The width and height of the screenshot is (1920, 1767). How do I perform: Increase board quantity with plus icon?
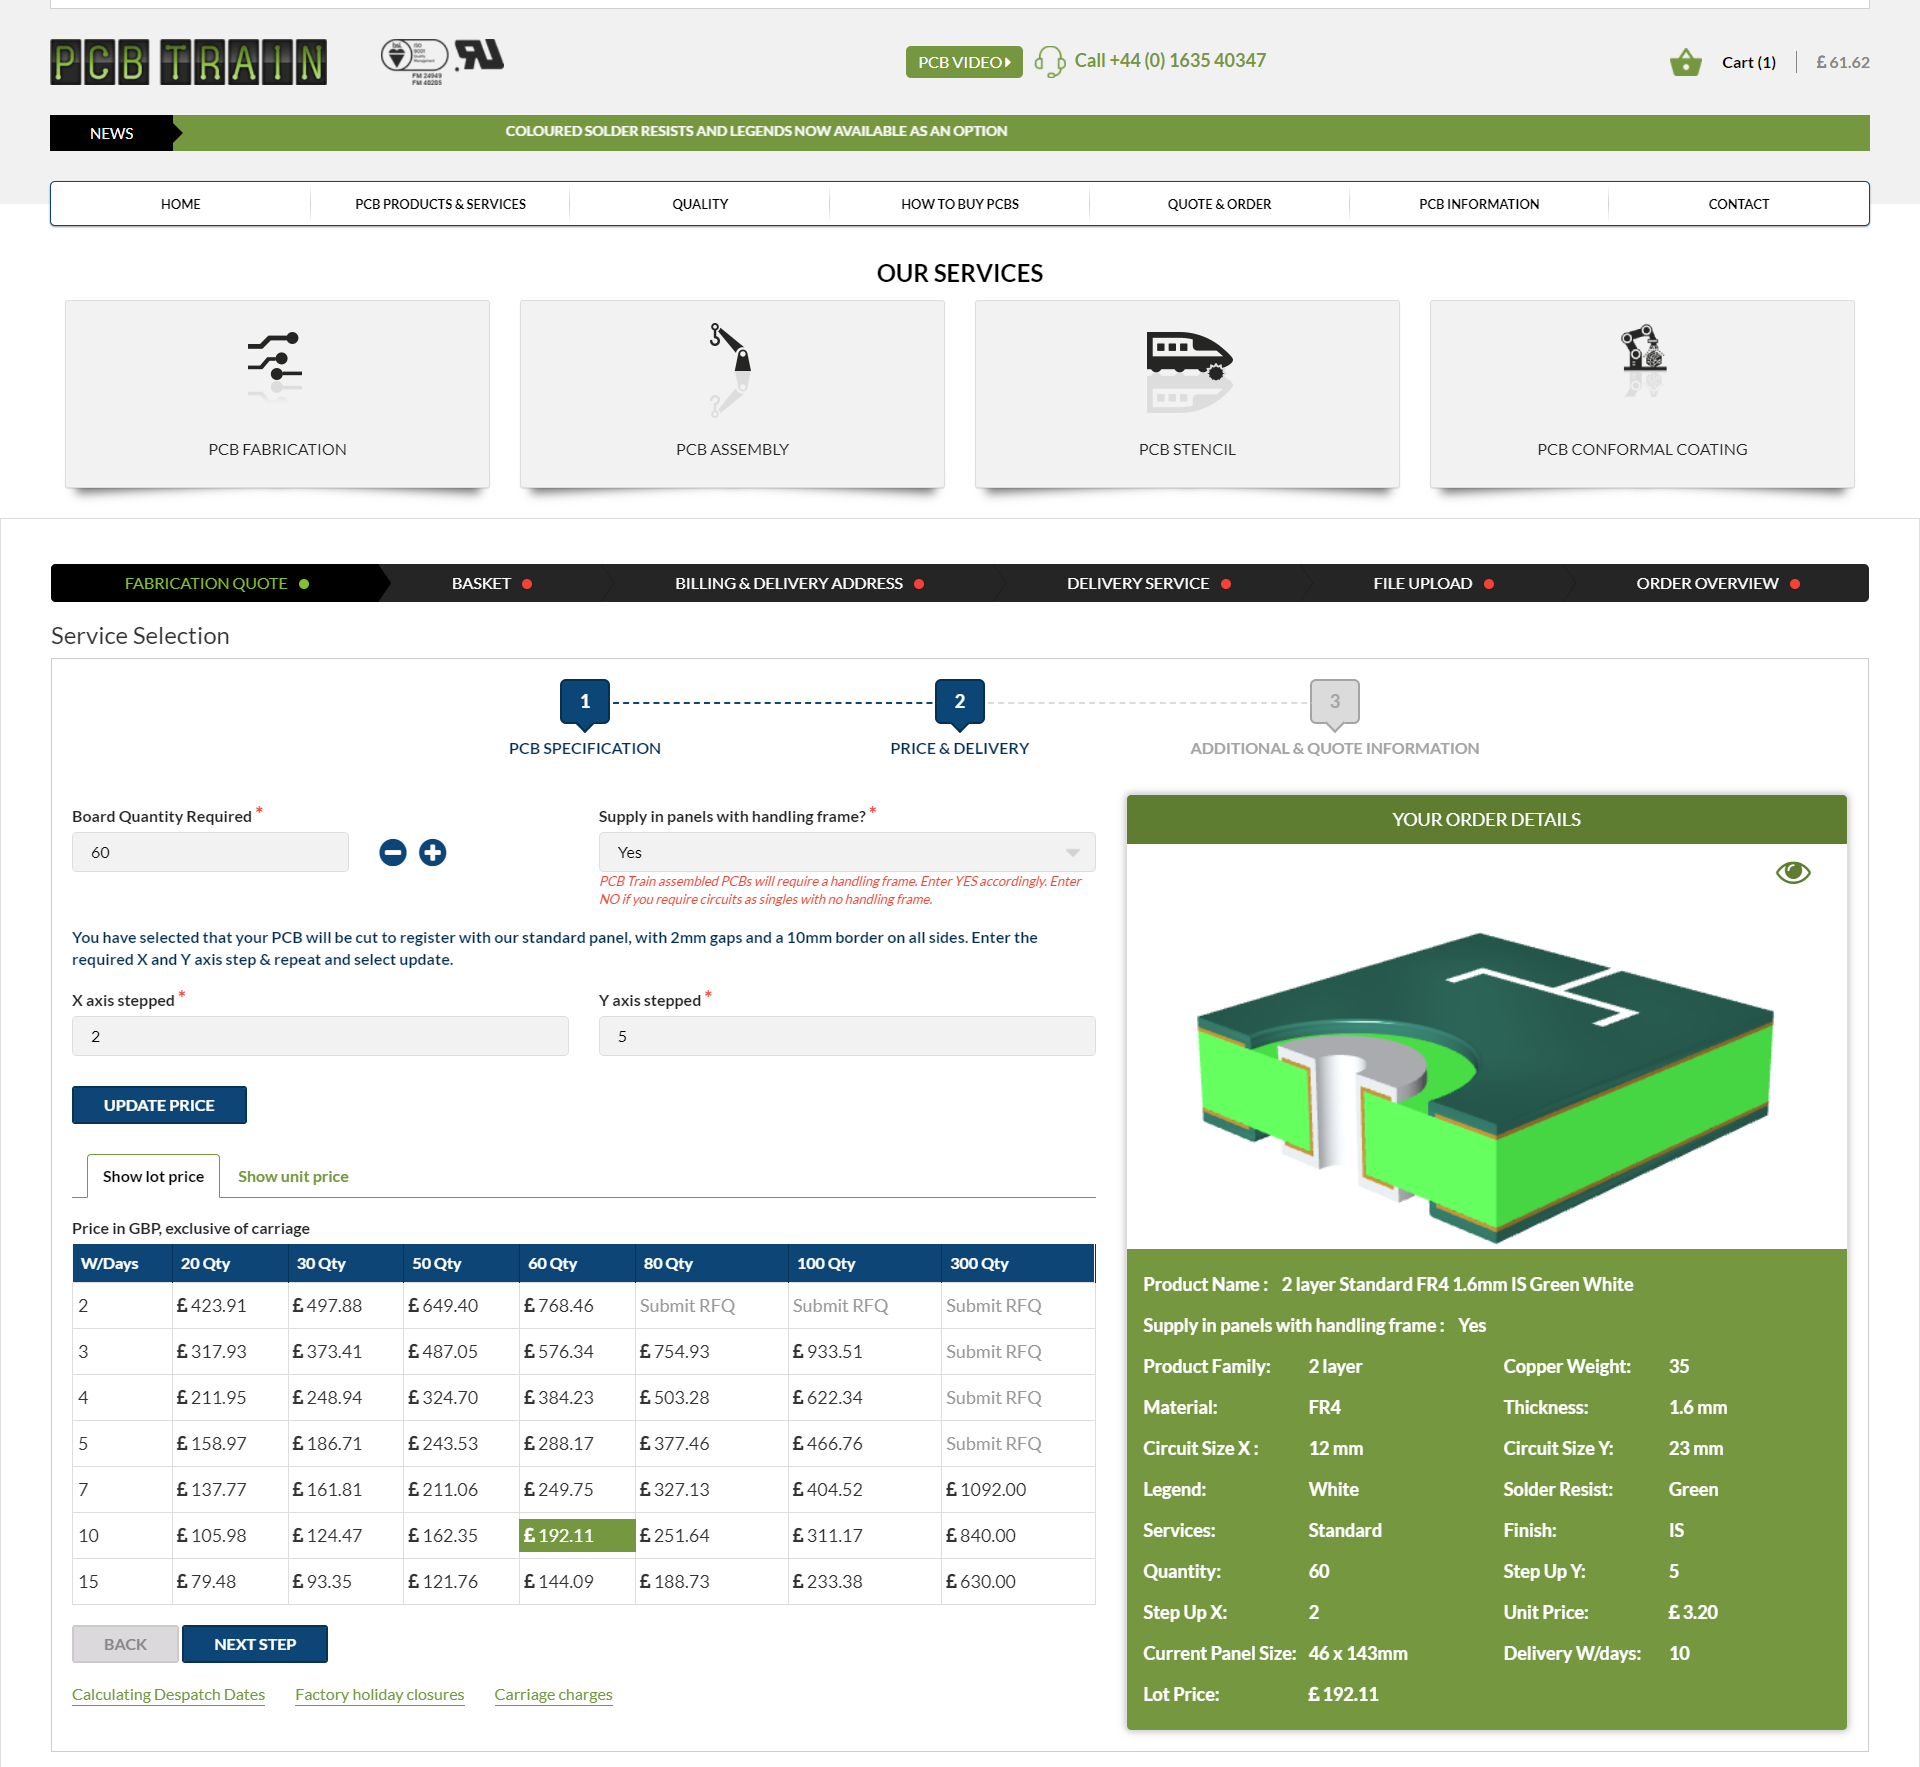pos(432,852)
